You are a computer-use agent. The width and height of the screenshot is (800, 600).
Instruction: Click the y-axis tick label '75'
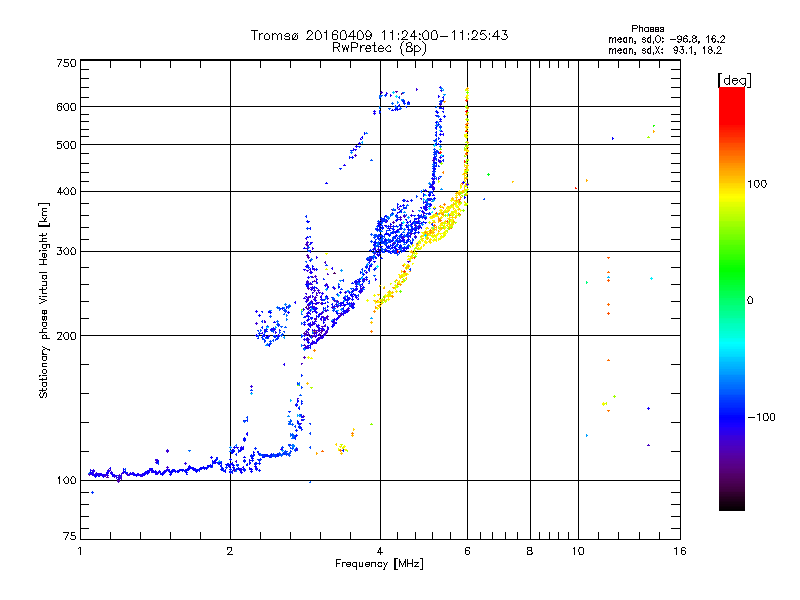point(70,536)
